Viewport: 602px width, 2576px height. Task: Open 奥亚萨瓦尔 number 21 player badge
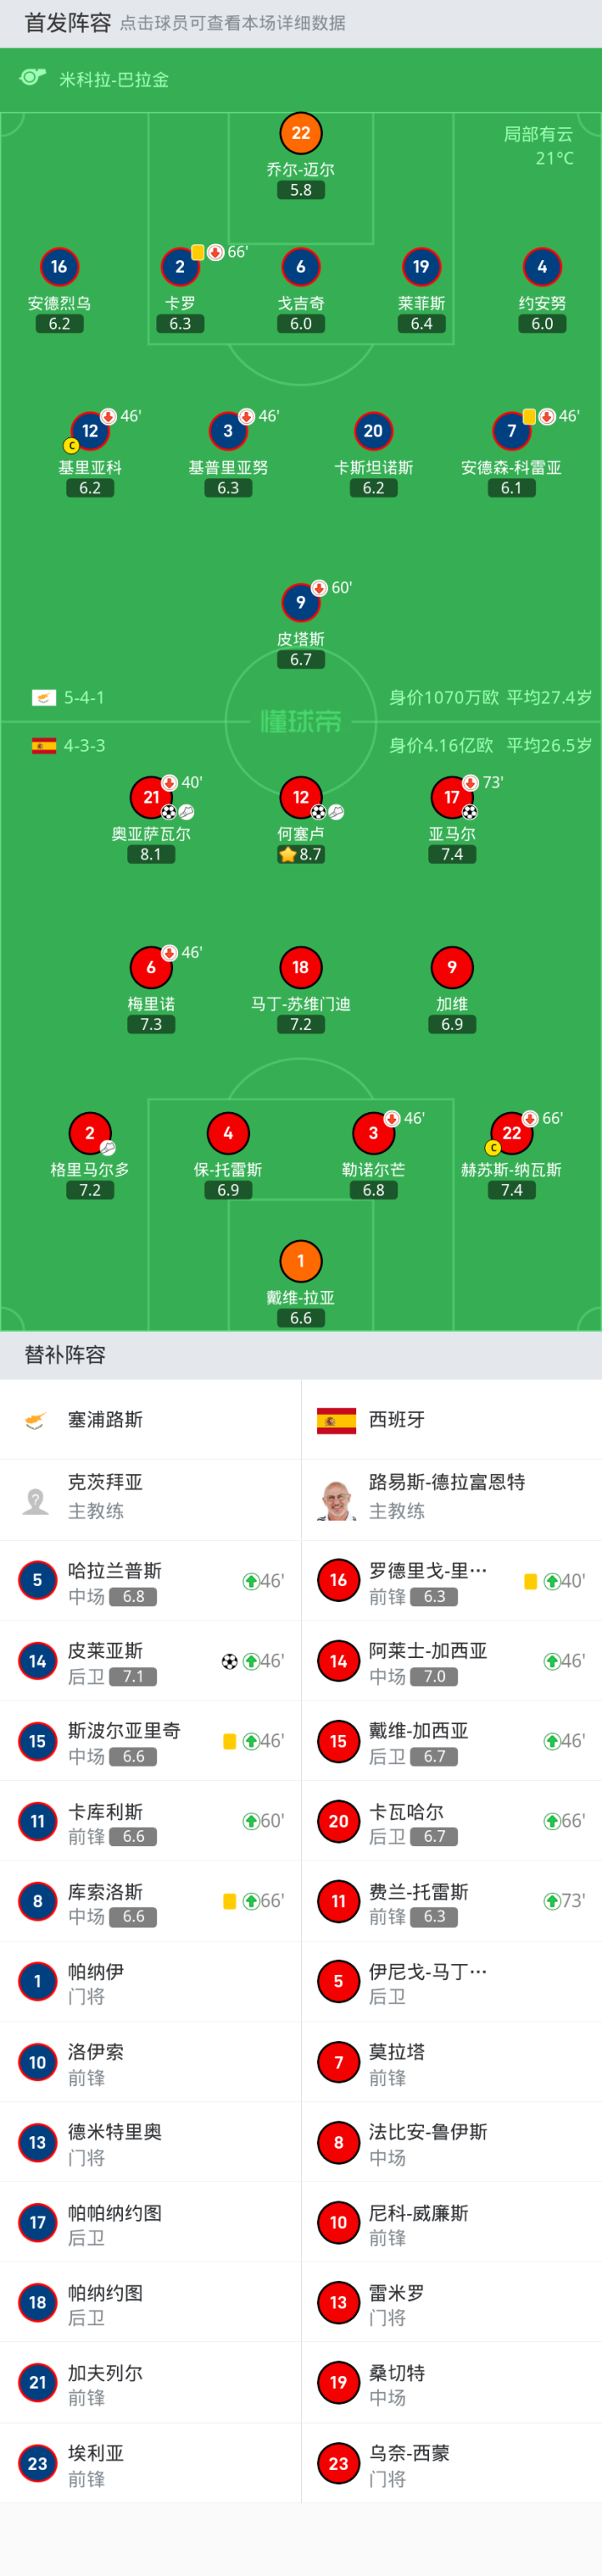pyautogui.click(x=151, y=797)
